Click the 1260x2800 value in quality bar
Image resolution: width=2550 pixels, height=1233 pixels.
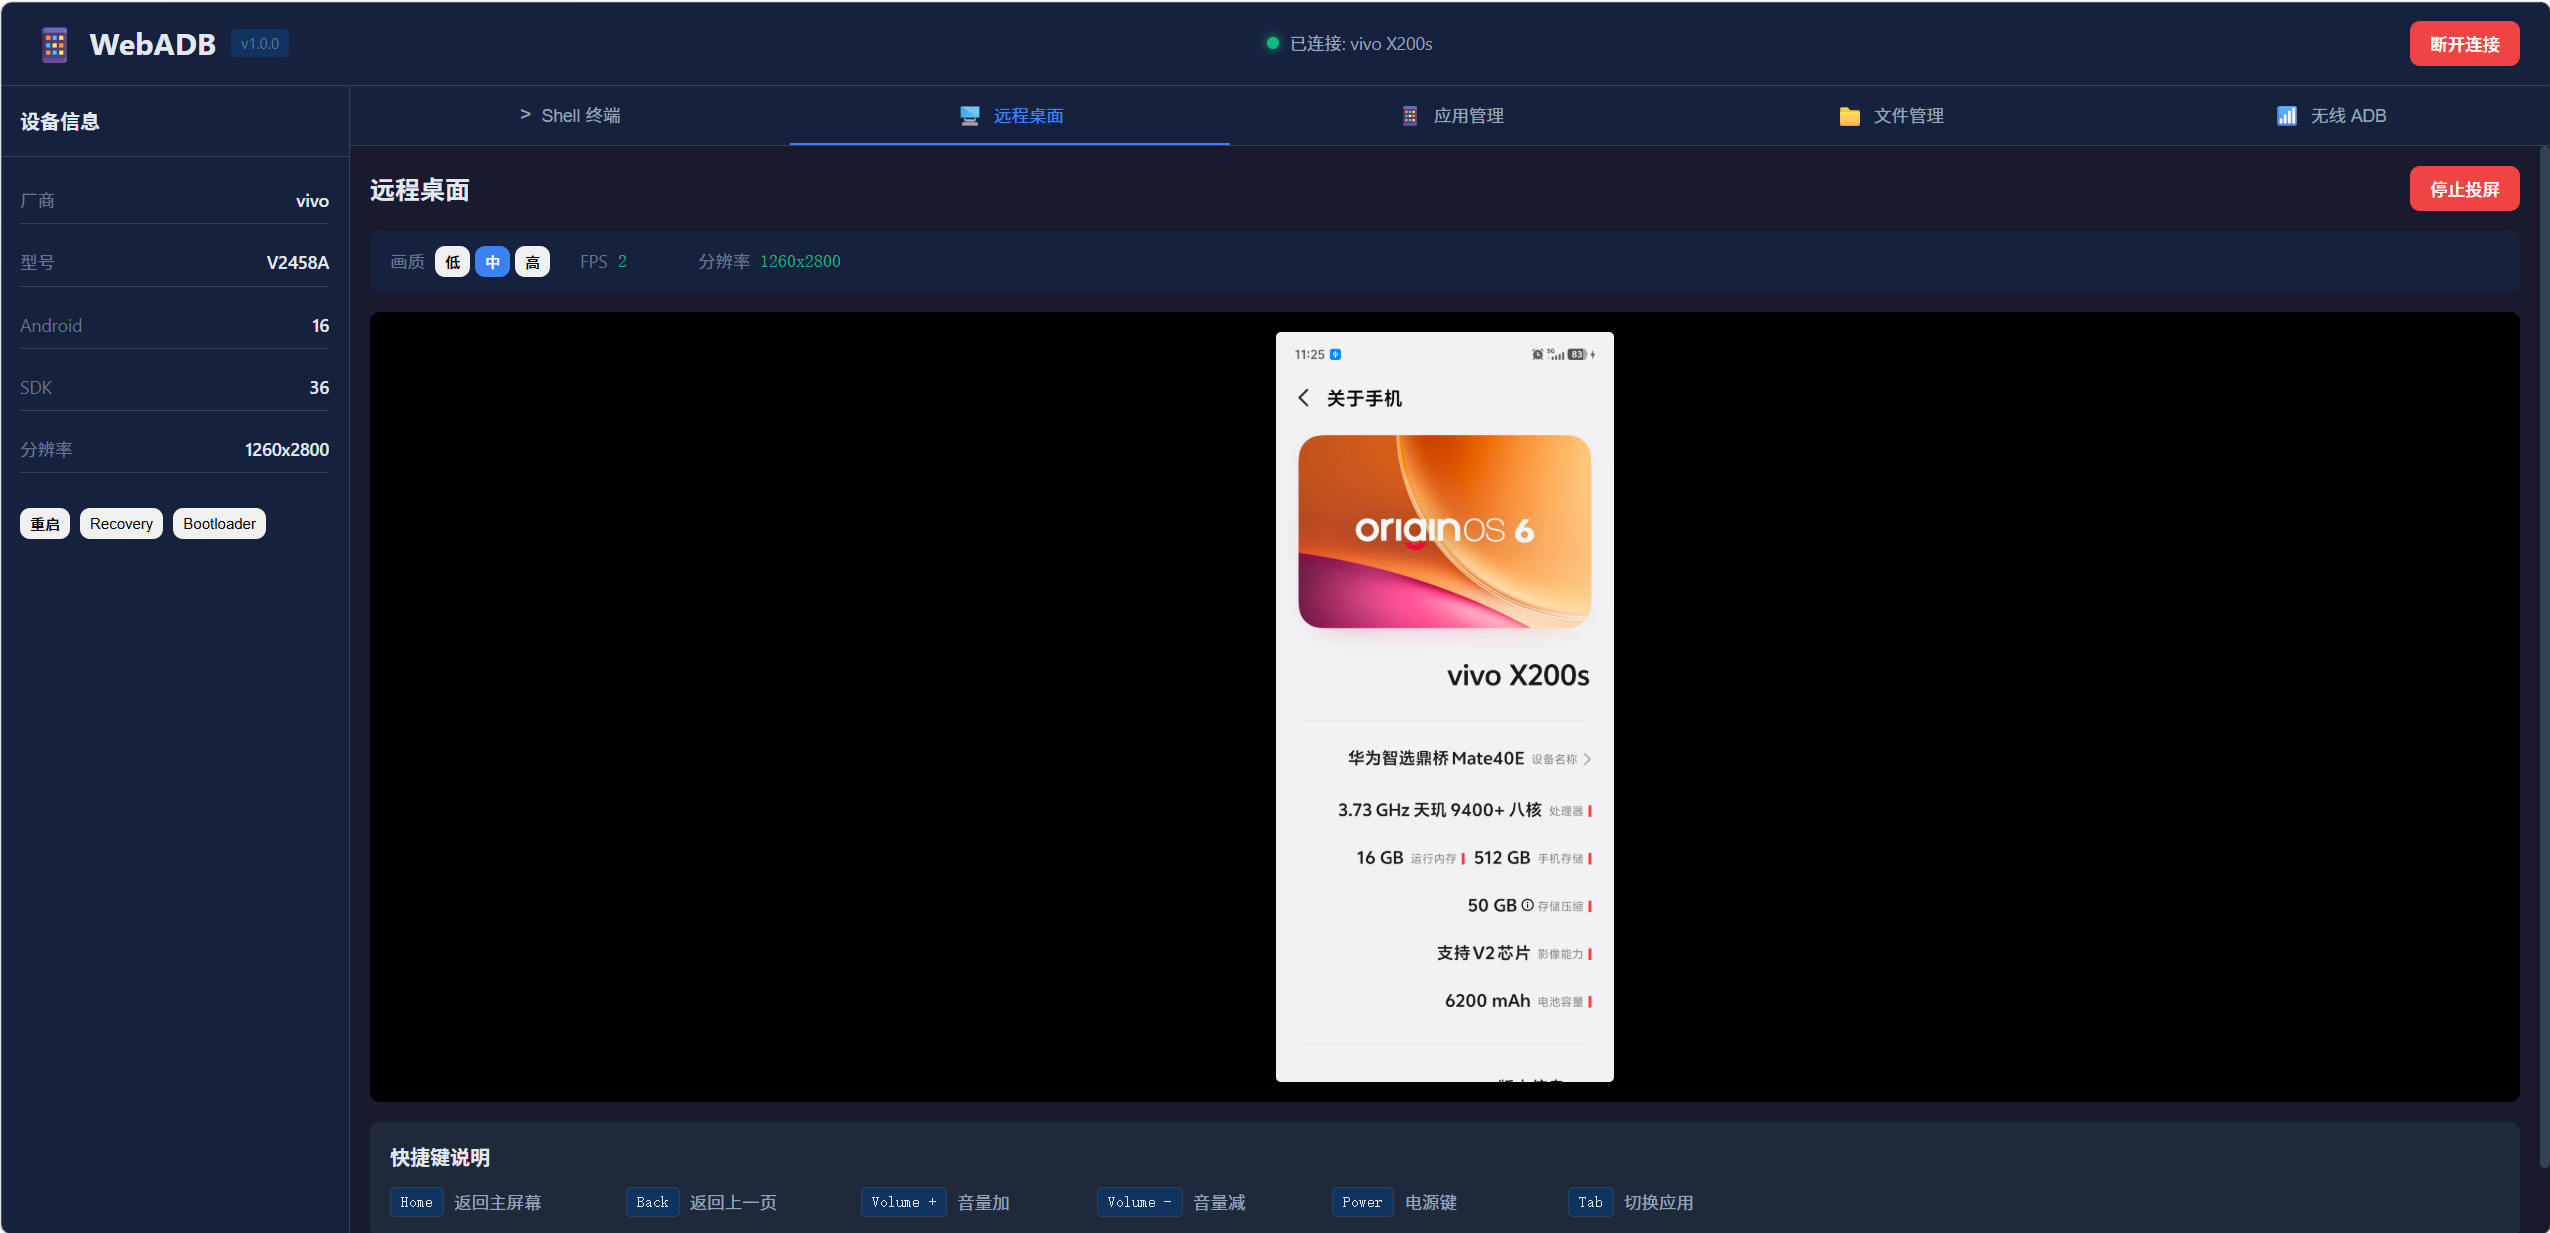(800, 261)
